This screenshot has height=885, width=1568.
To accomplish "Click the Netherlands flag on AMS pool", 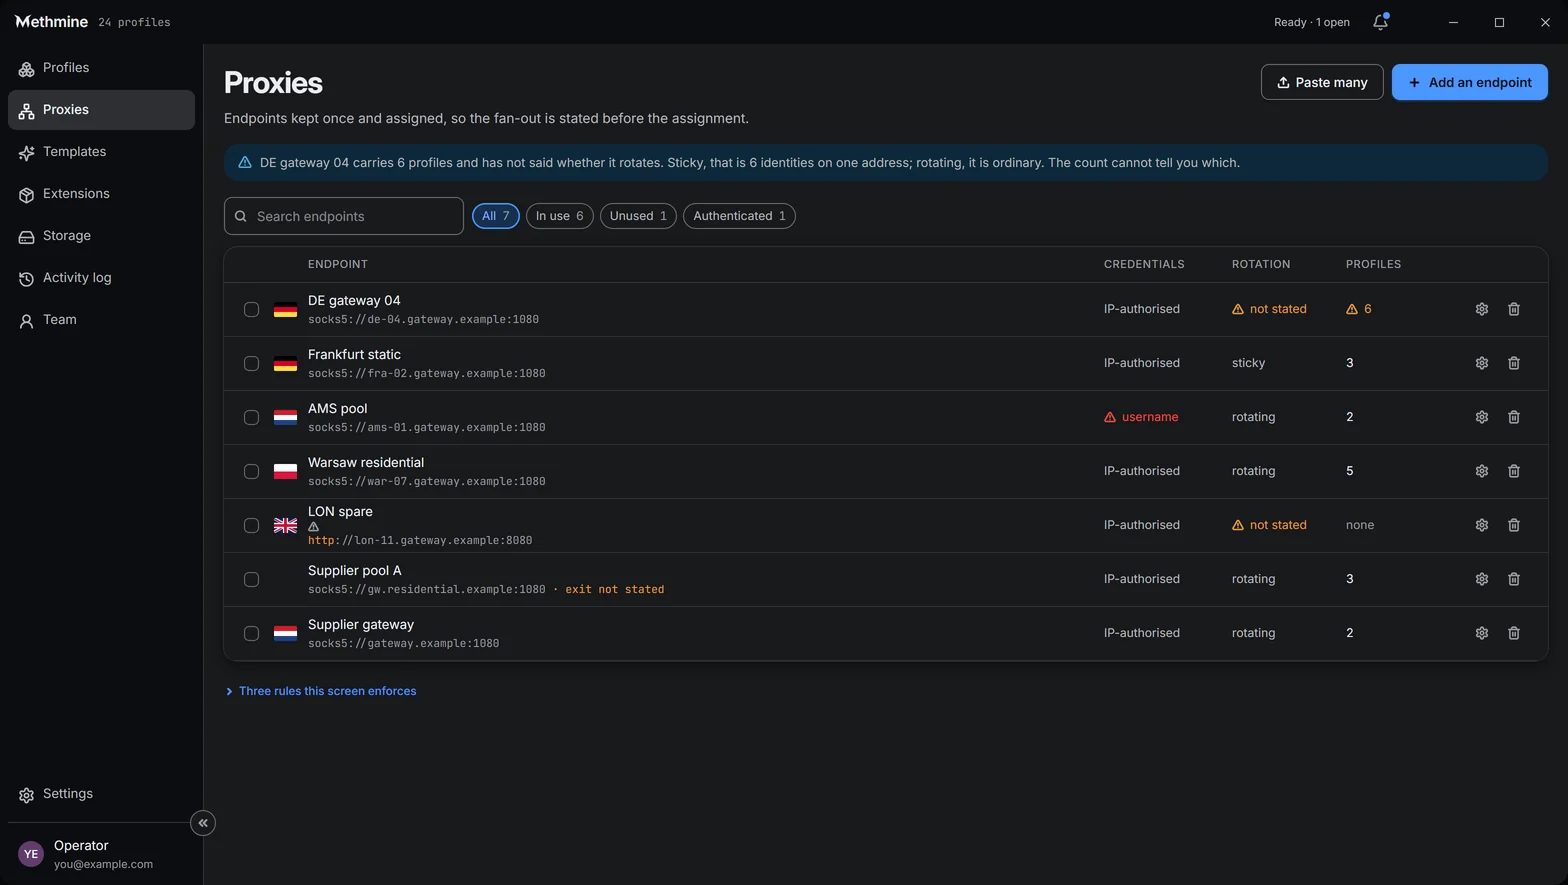I will [x=285, y=418].
